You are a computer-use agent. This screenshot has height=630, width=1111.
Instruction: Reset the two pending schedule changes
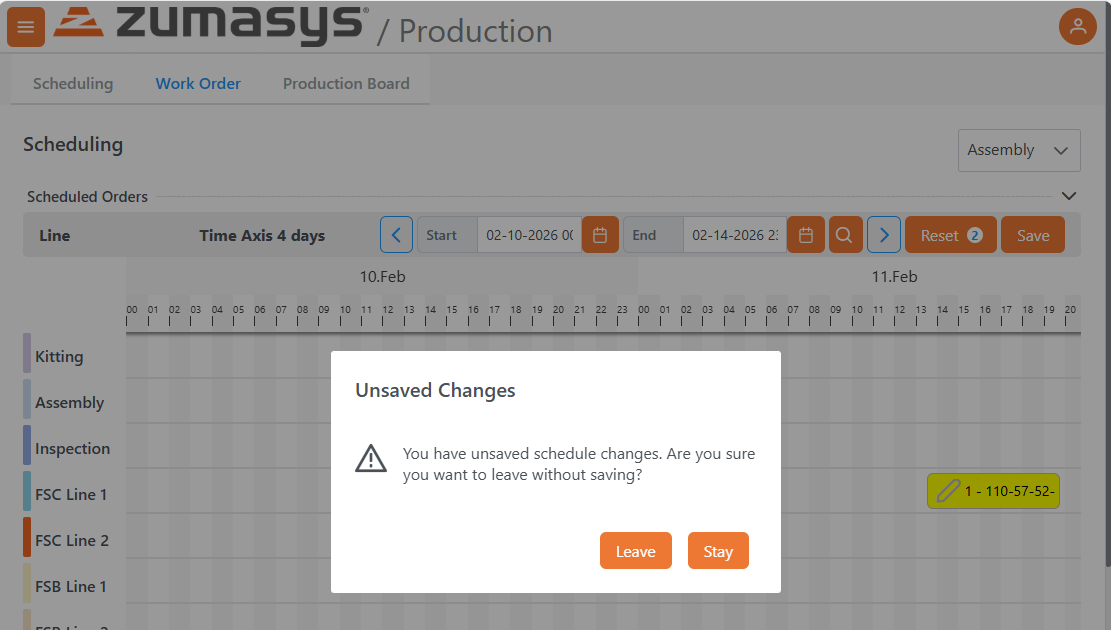(950, 234)
